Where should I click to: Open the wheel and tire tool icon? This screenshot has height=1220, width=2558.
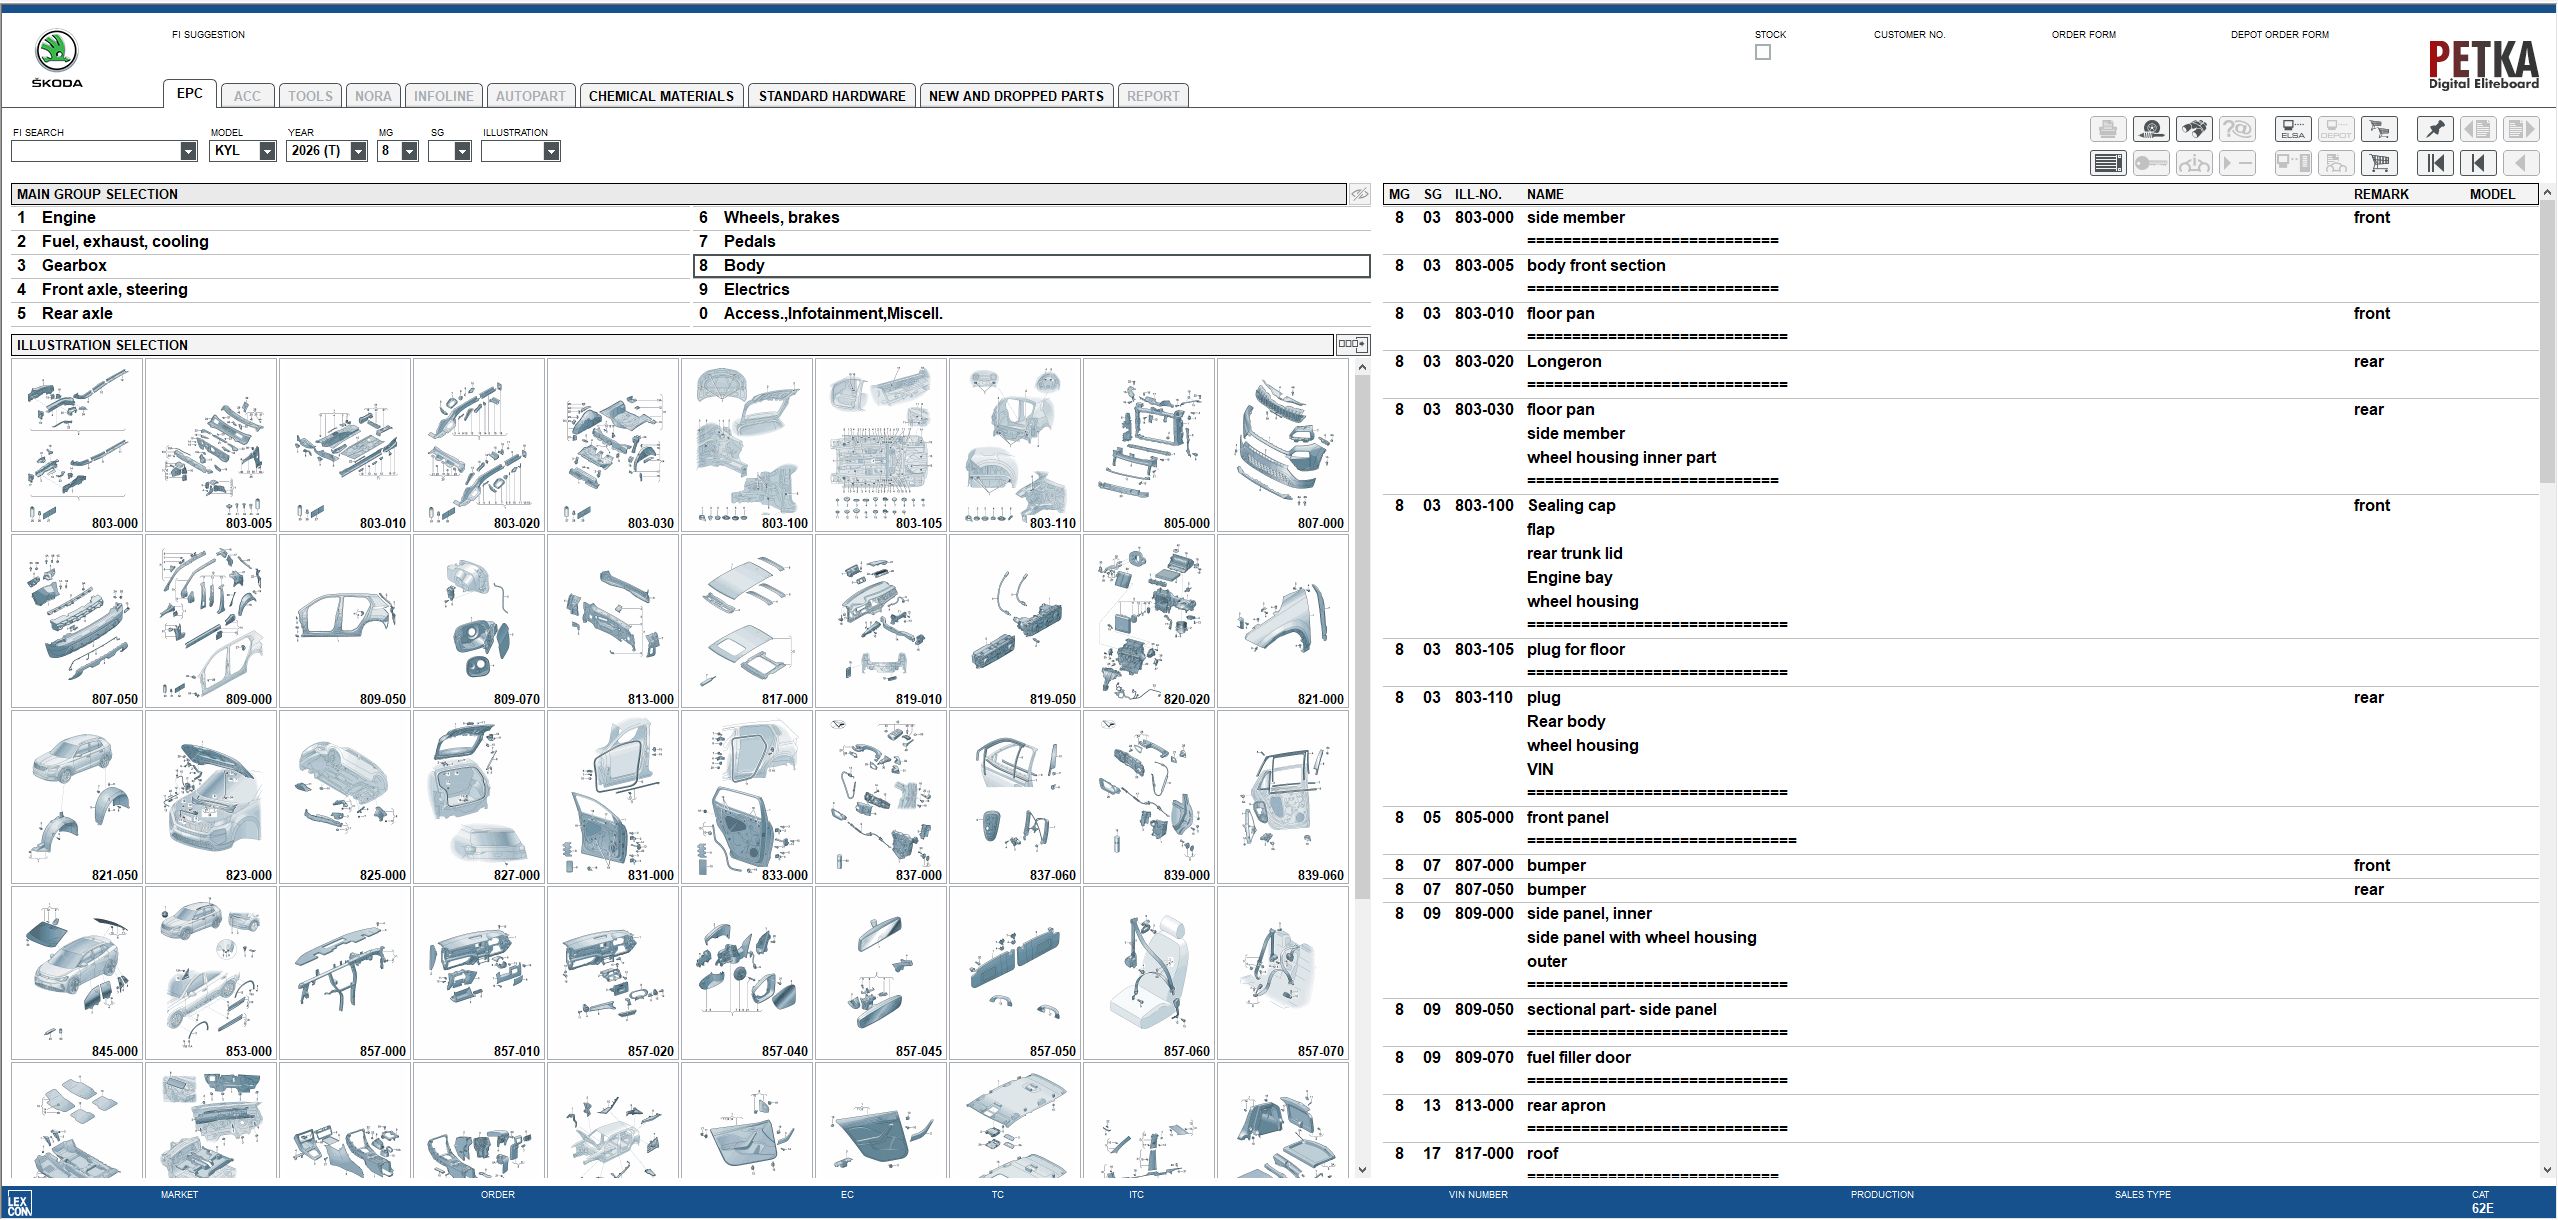[x=2150, y=130]
